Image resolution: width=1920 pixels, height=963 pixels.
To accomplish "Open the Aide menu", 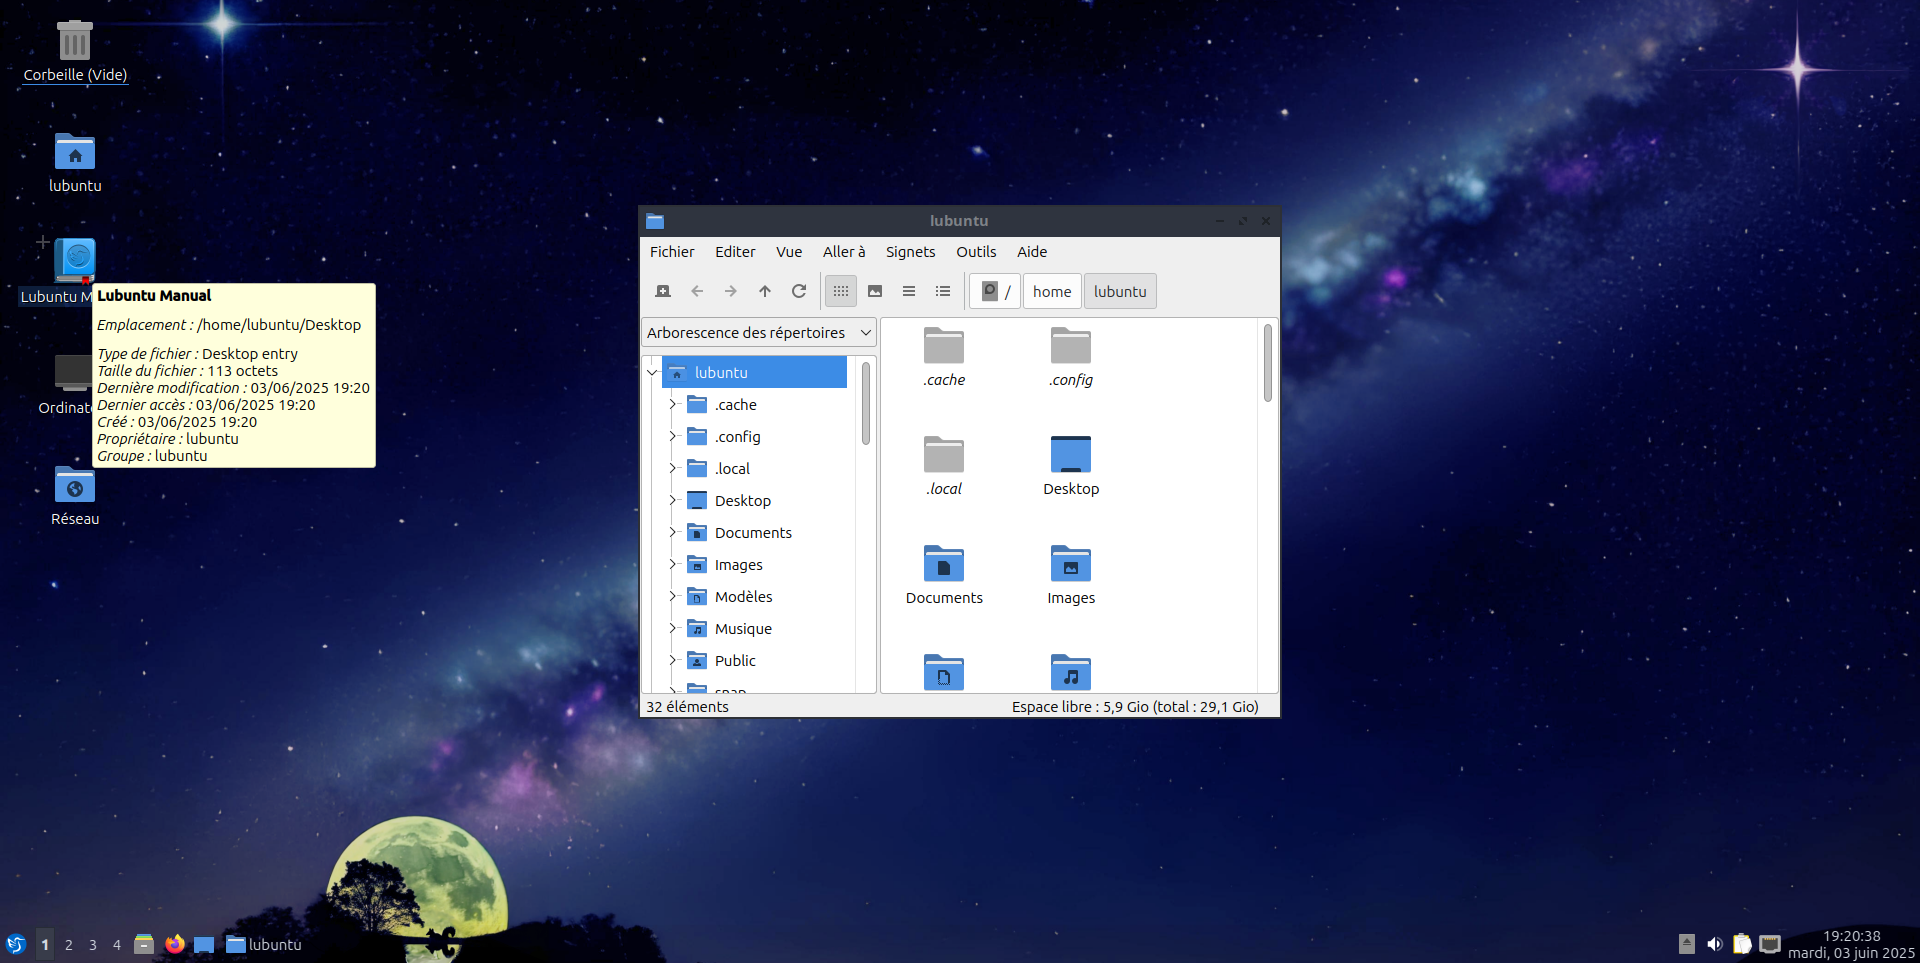I will click(x=1032, y=252).
